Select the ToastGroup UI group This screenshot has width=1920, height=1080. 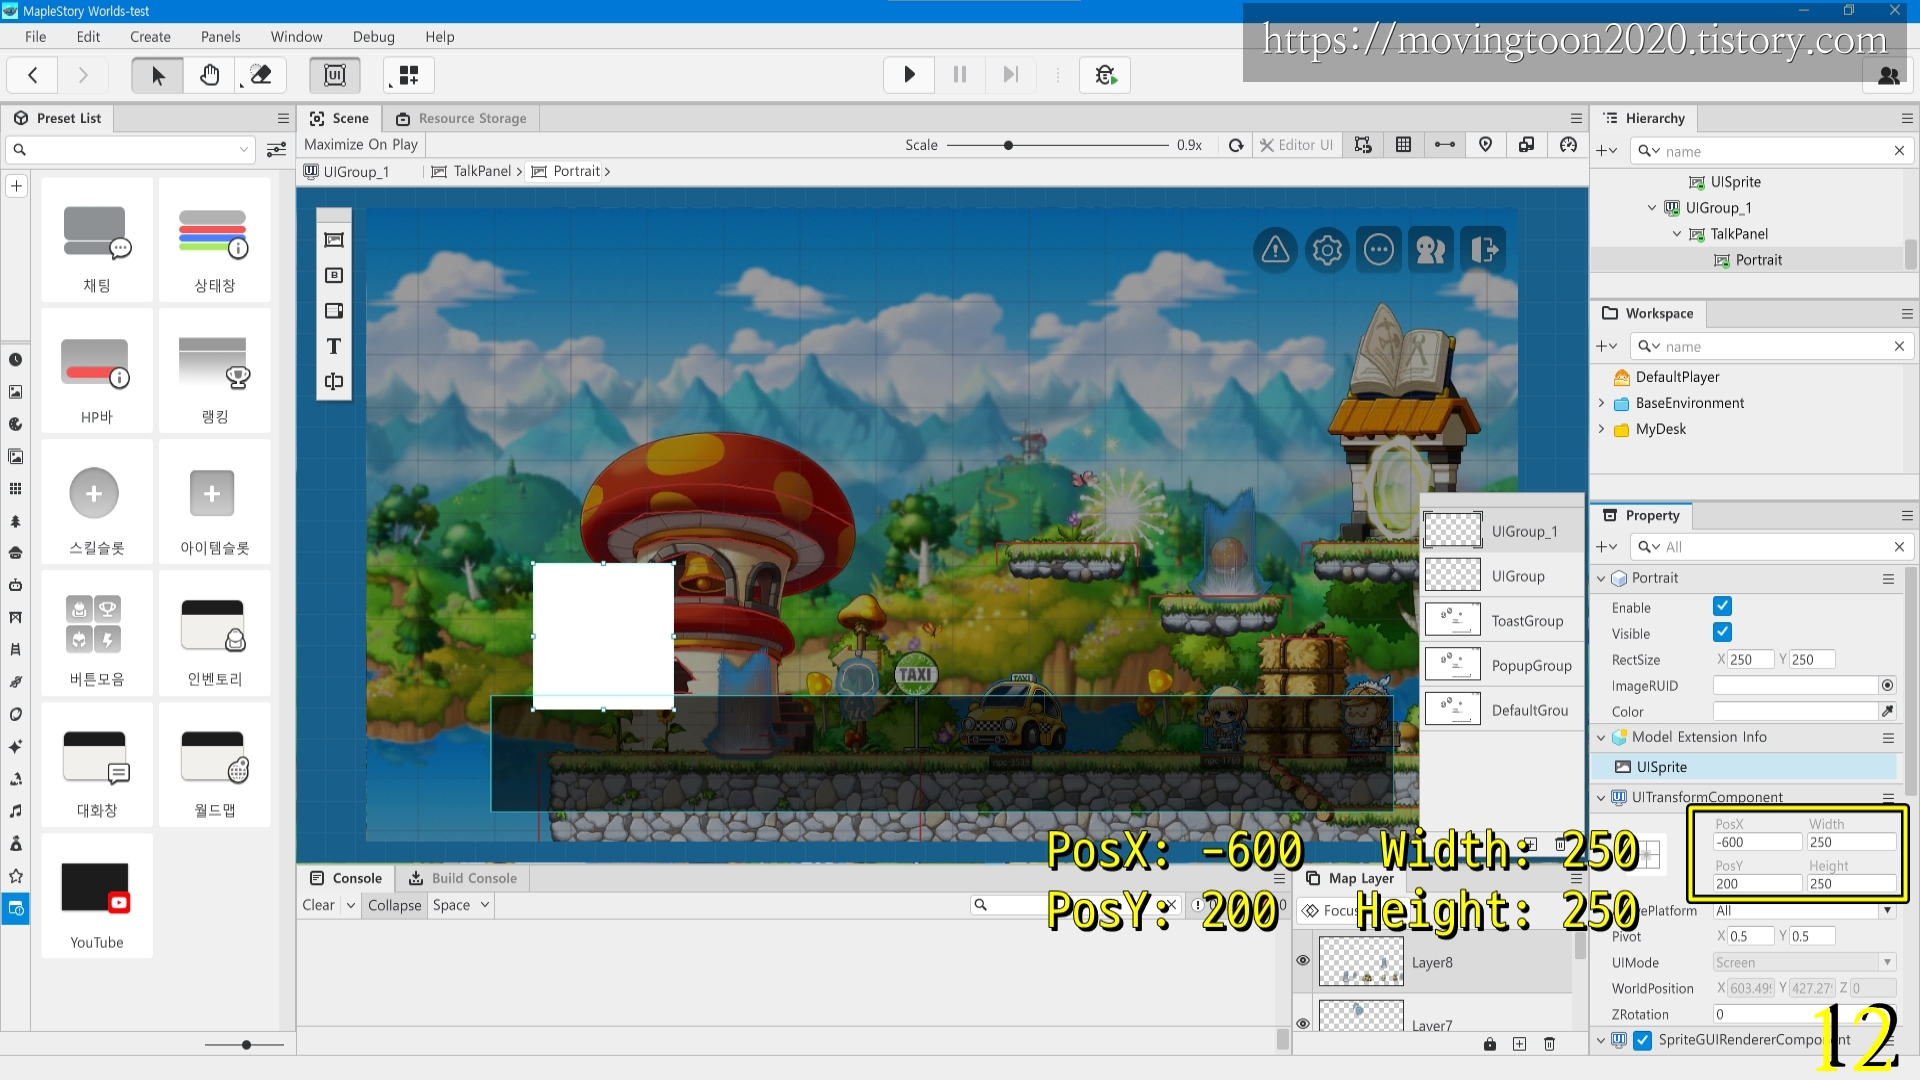pyautogui.click(x=1502, y=620)
